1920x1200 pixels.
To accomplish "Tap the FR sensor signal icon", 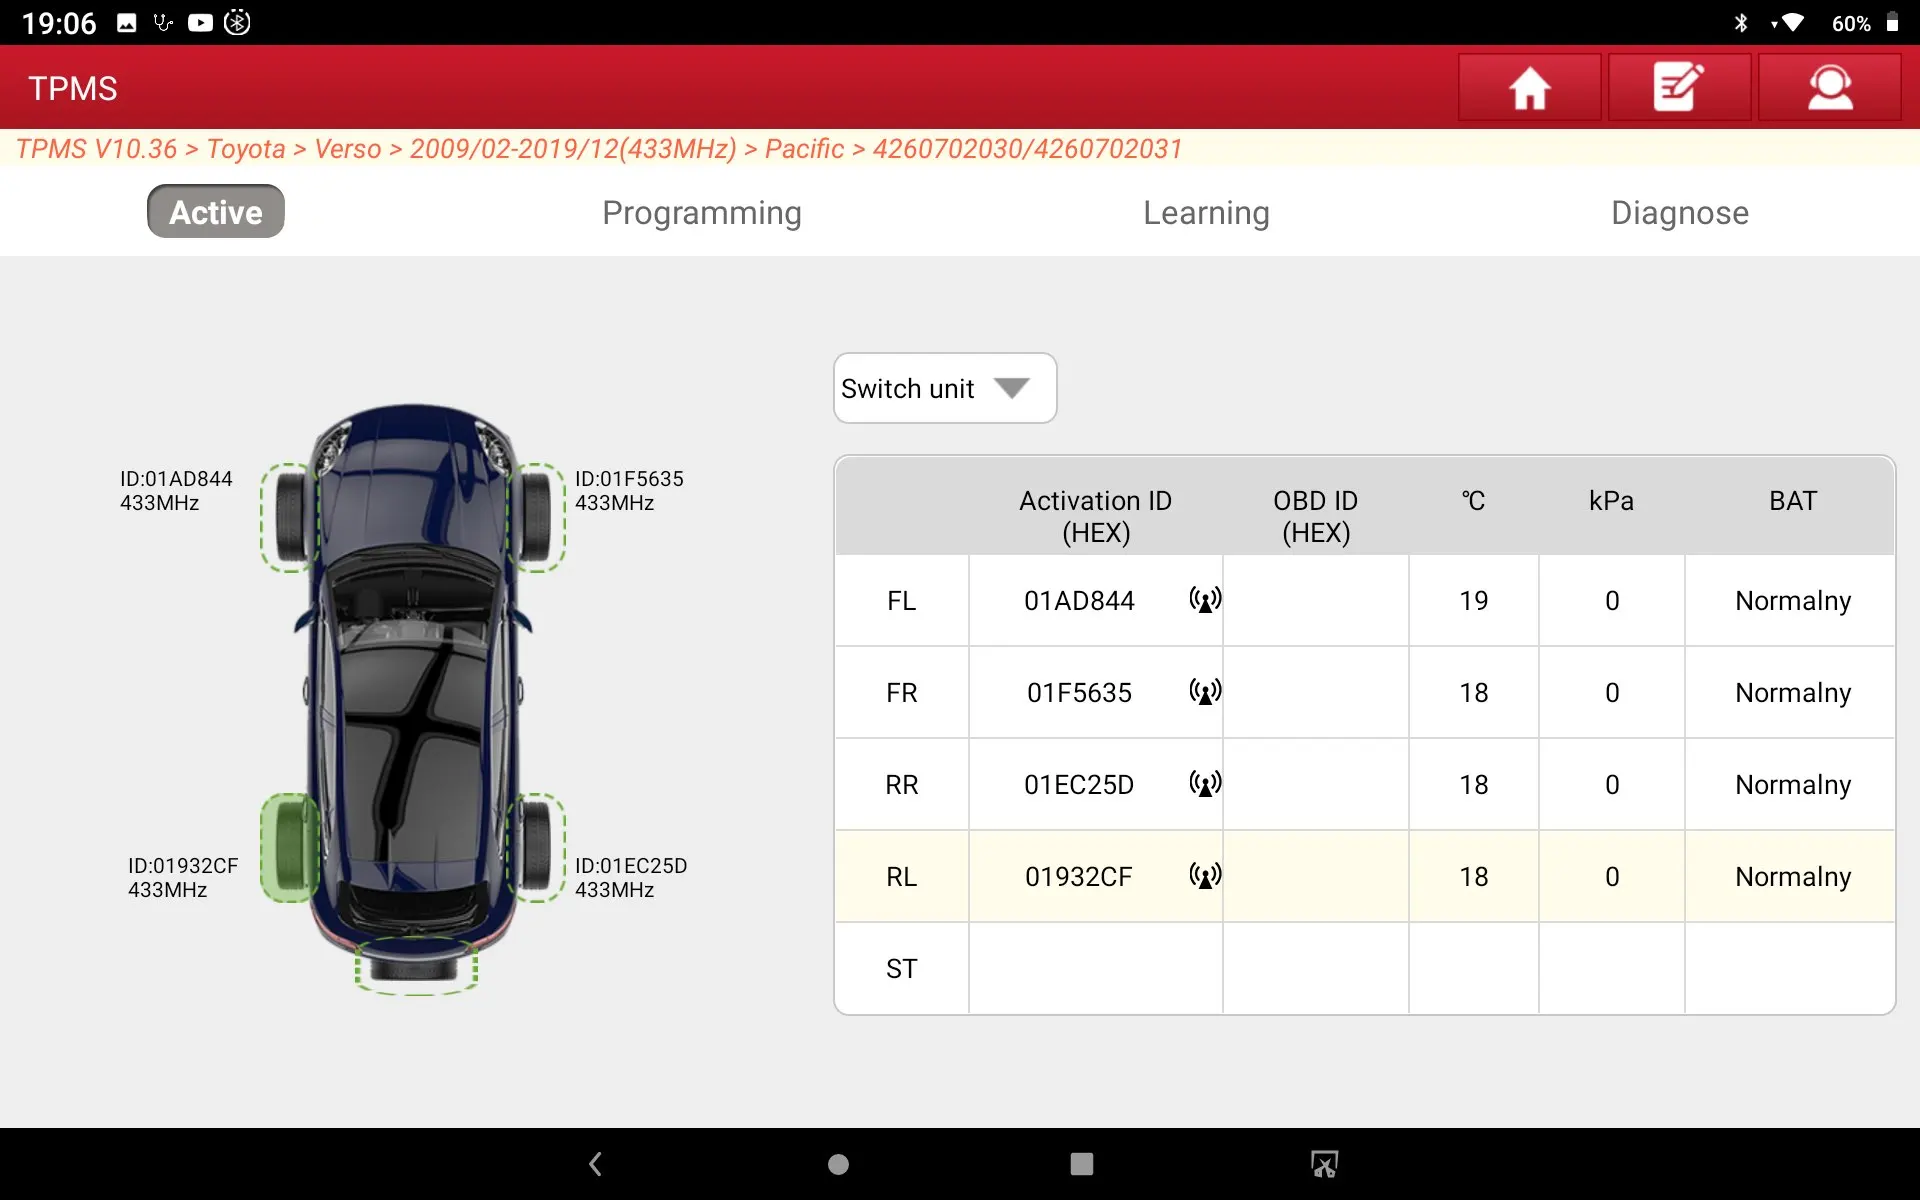I will [1205, 692].
